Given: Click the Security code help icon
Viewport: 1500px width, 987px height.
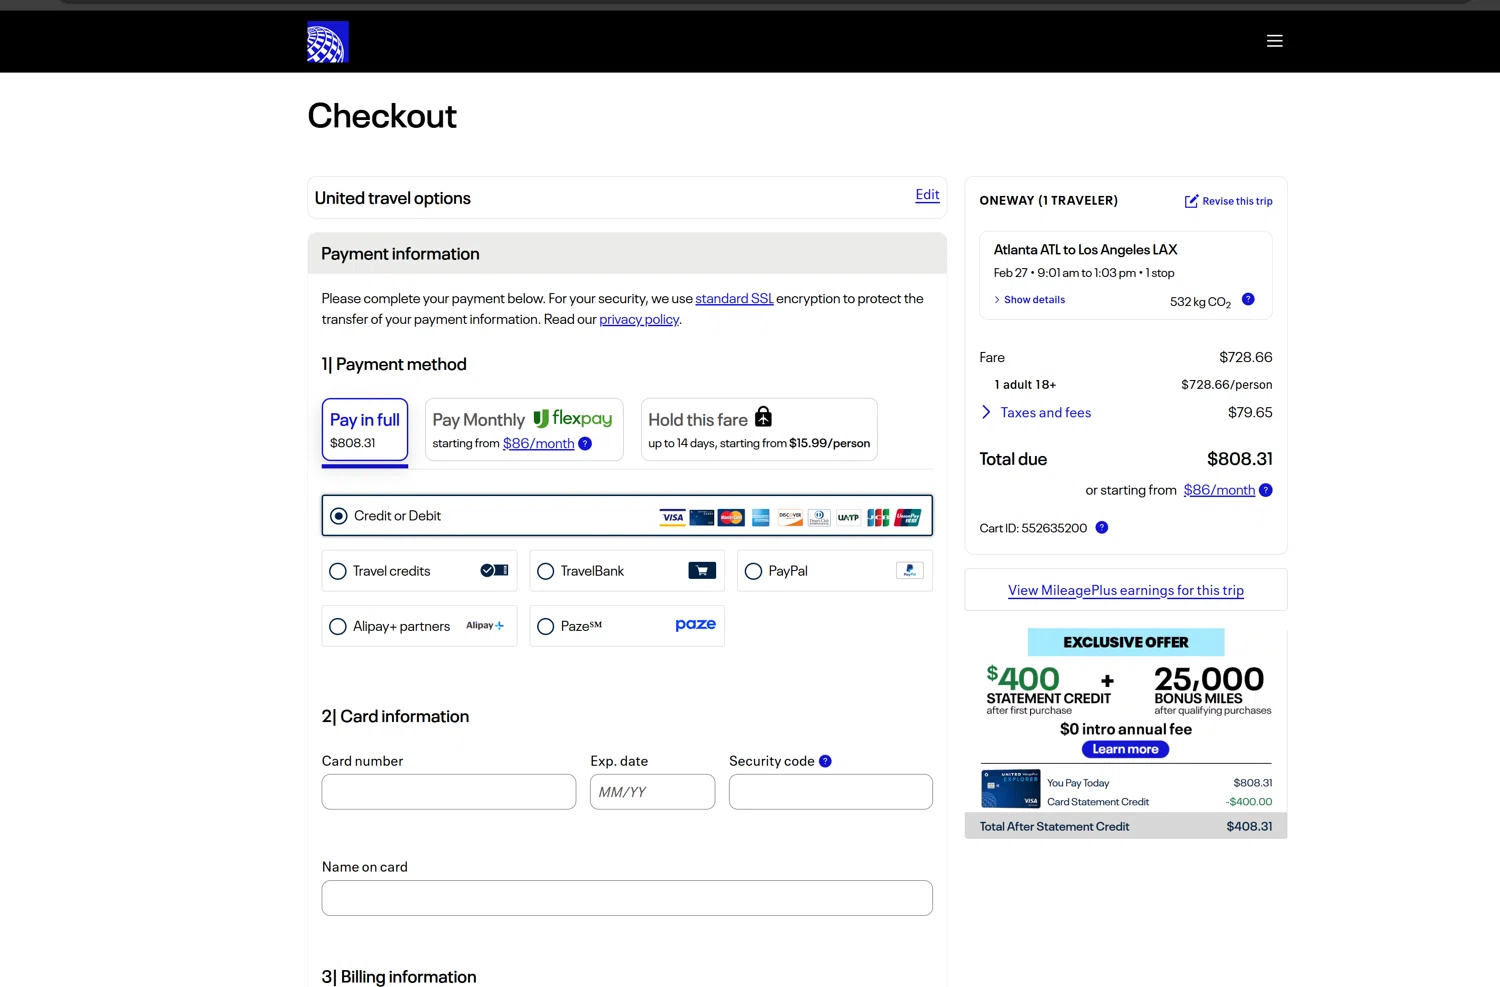Looking at the screenshot, I should click(825, 761).
